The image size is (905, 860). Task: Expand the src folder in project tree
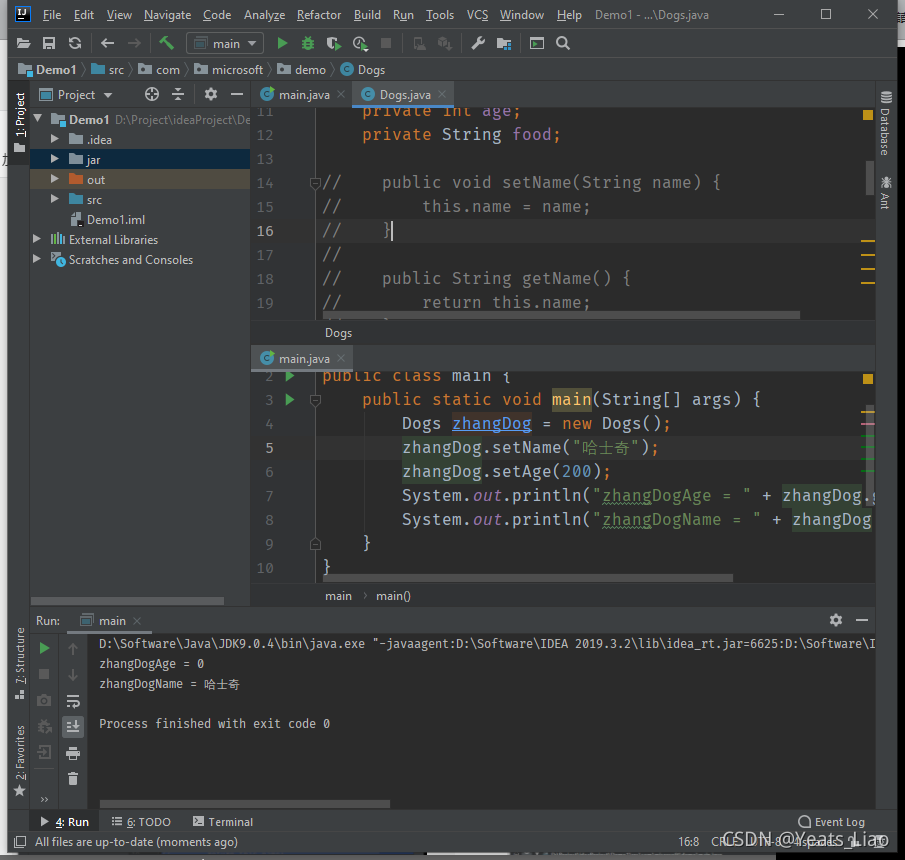(x=55, y=200)
